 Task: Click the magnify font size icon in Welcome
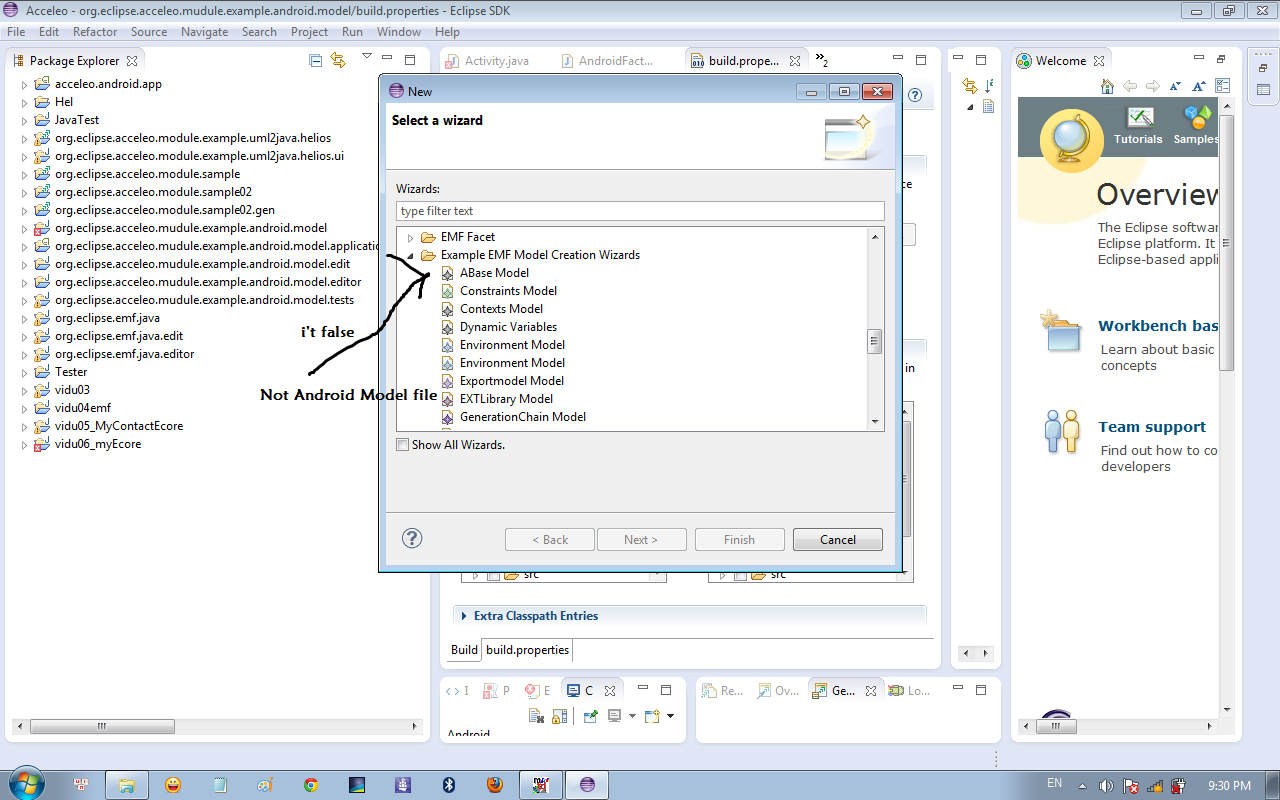(x=1197, y=86)
